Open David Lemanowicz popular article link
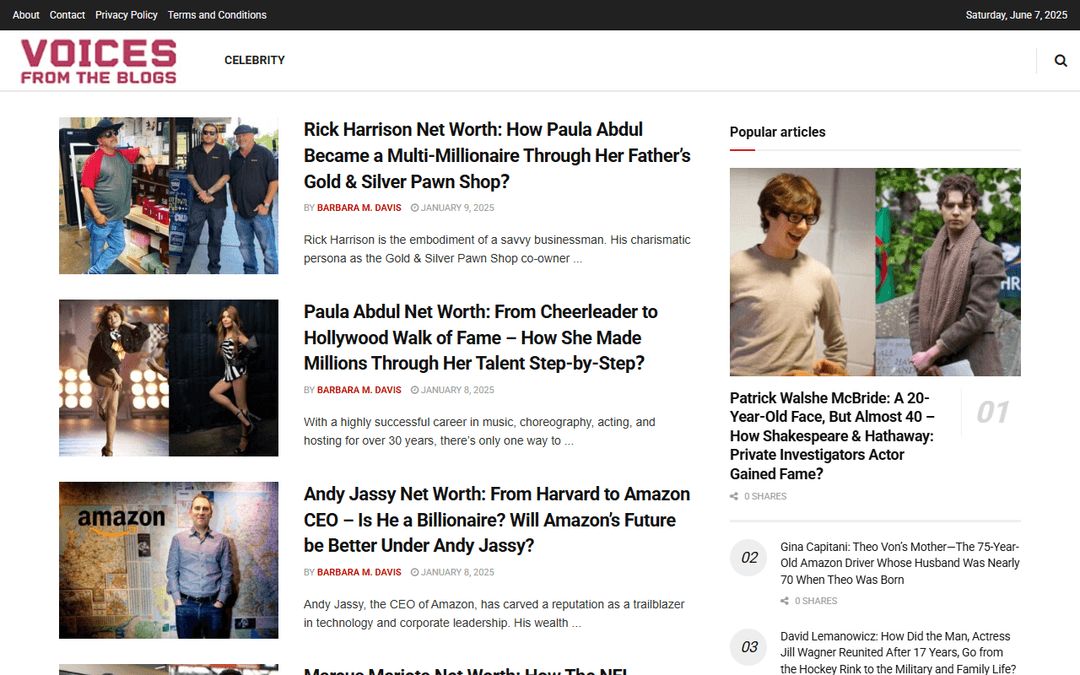Viewport: 1080px width, 675px height. point(898,653)
